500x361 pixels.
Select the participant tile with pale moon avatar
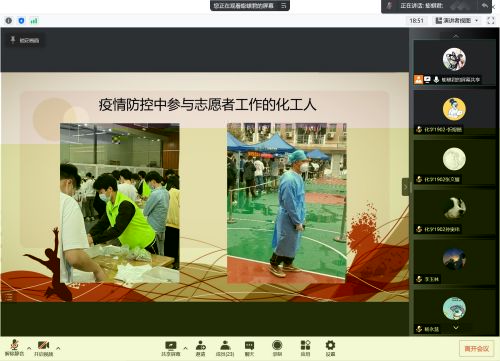click(454, 162)
